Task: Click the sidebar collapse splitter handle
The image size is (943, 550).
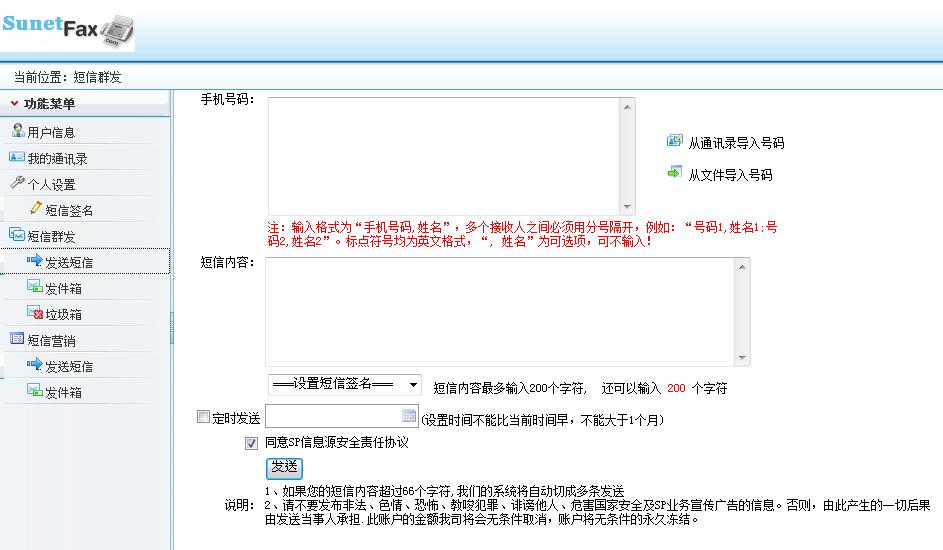Action: [171, 328]
